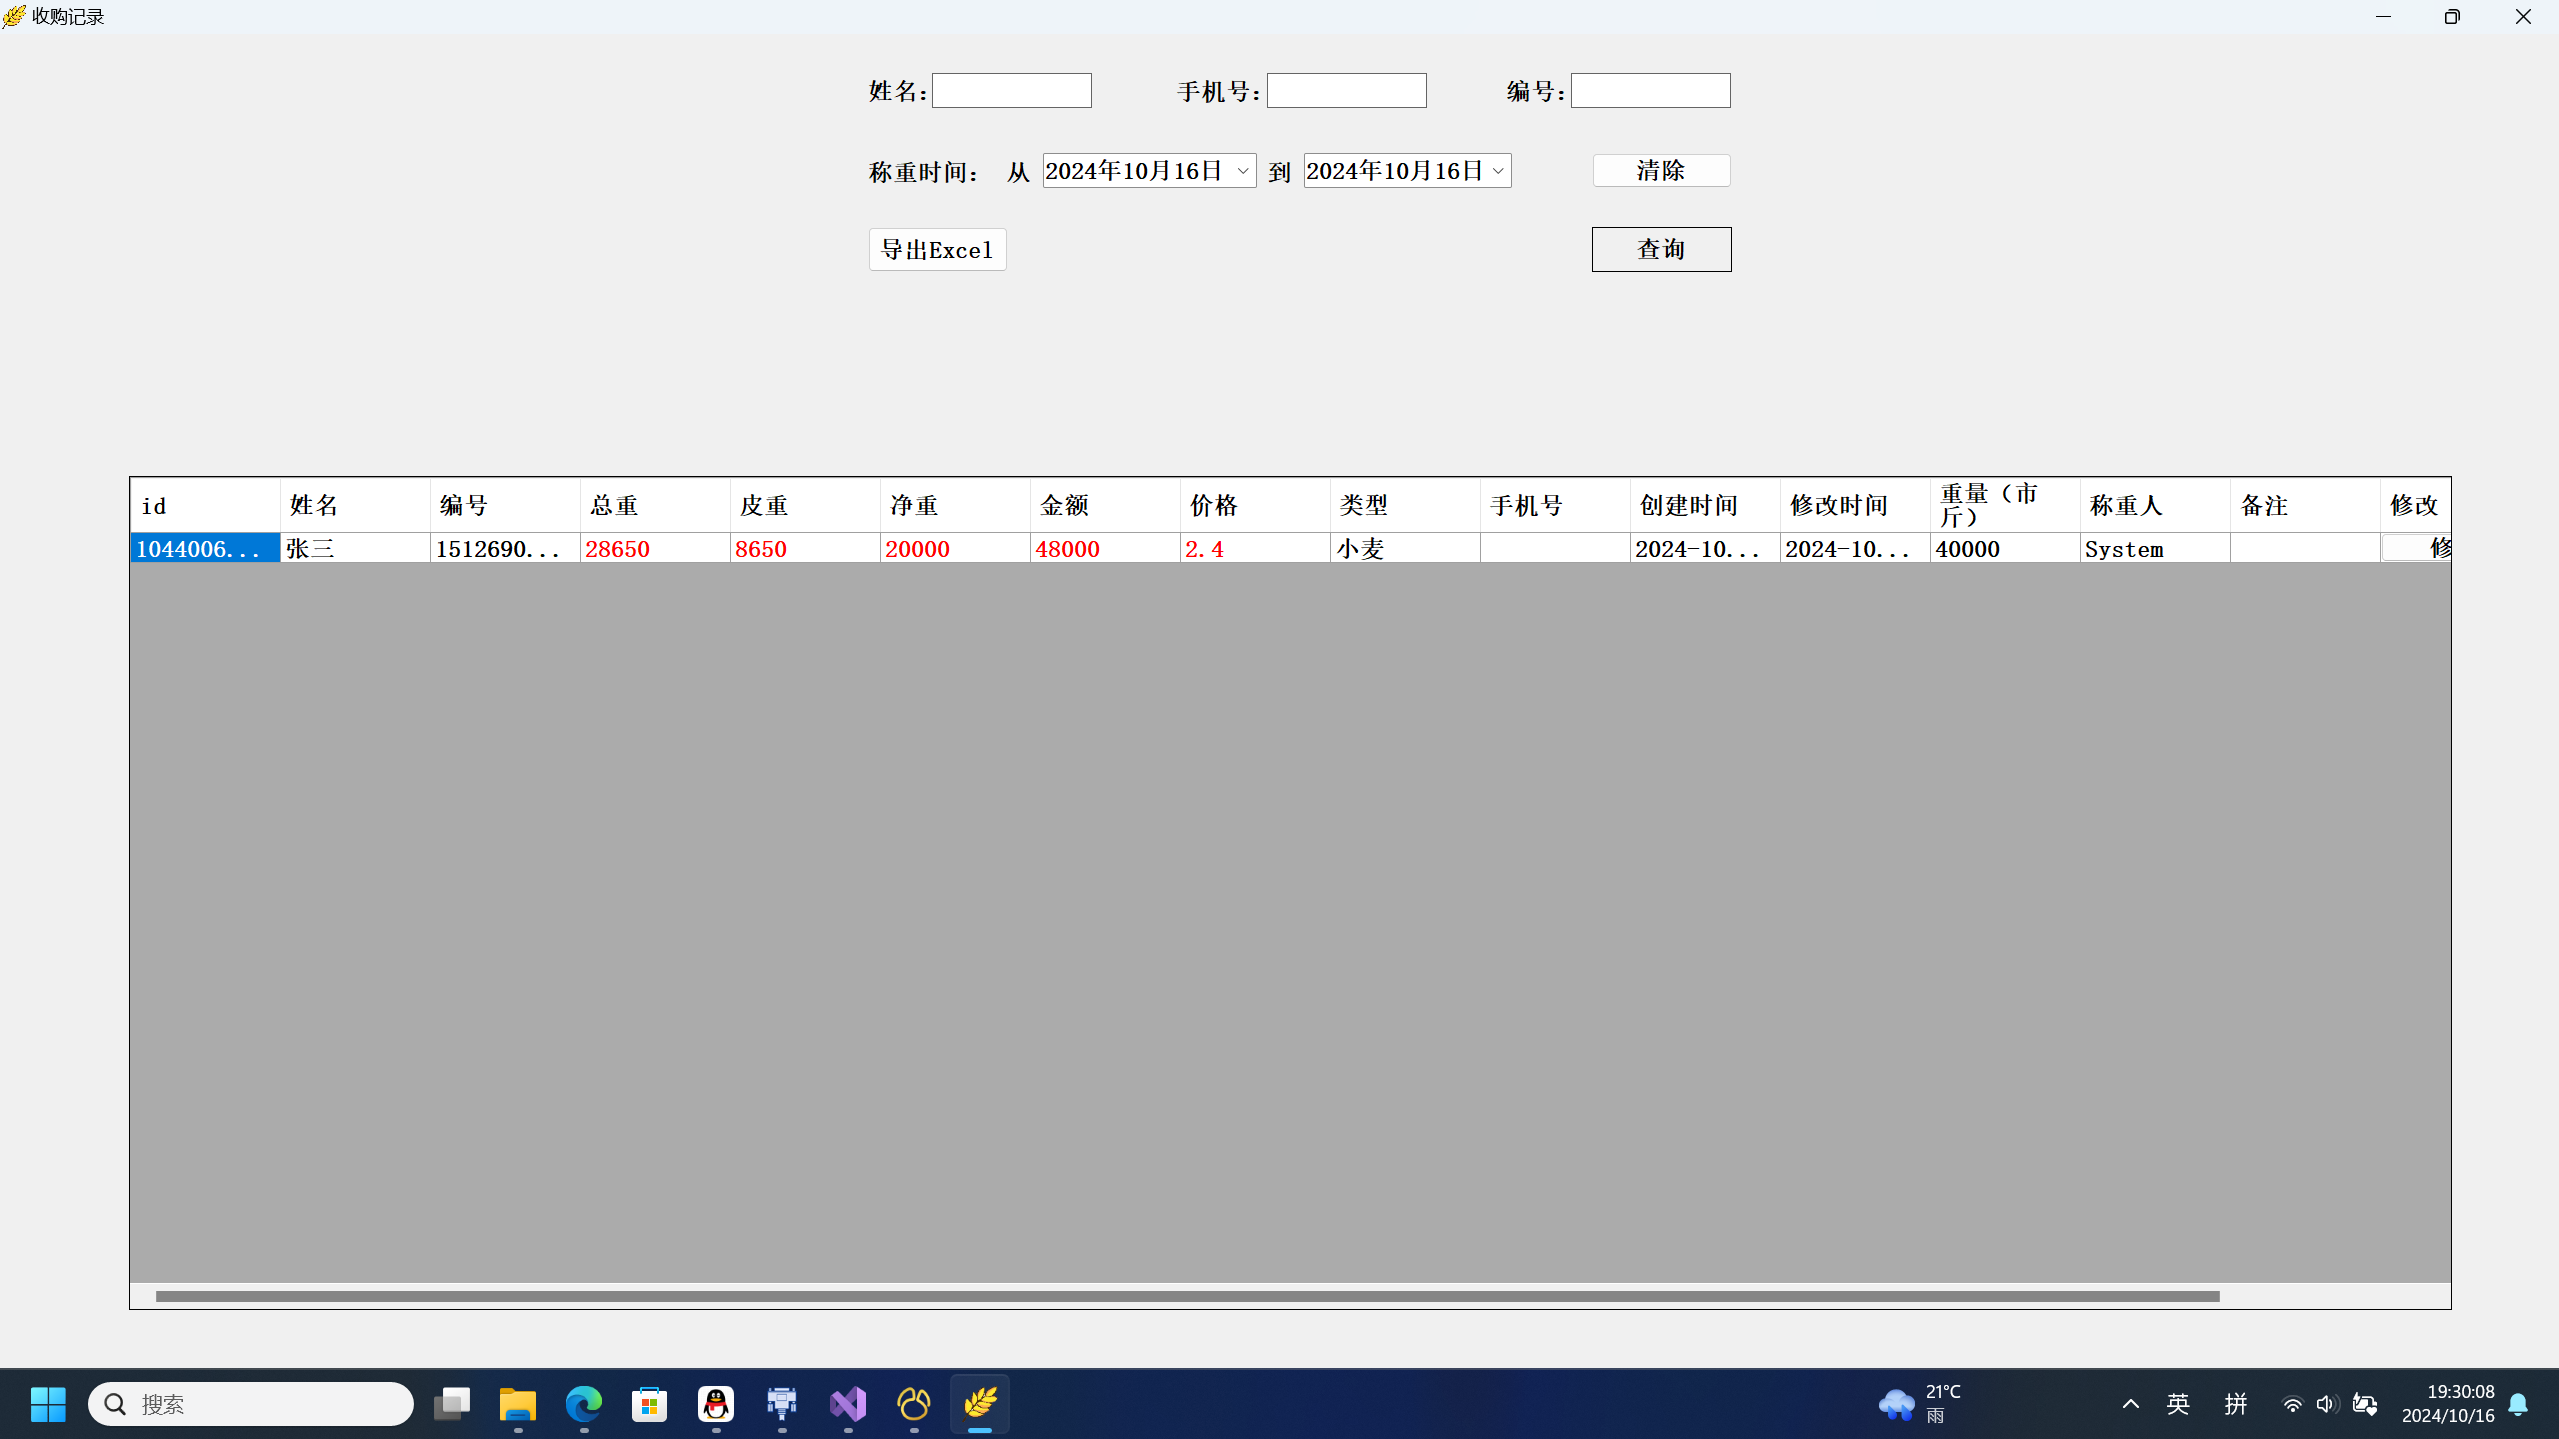Screen dimensions: 2559x1439
Task: Open the Windows Start menu
Action: 48,1404
